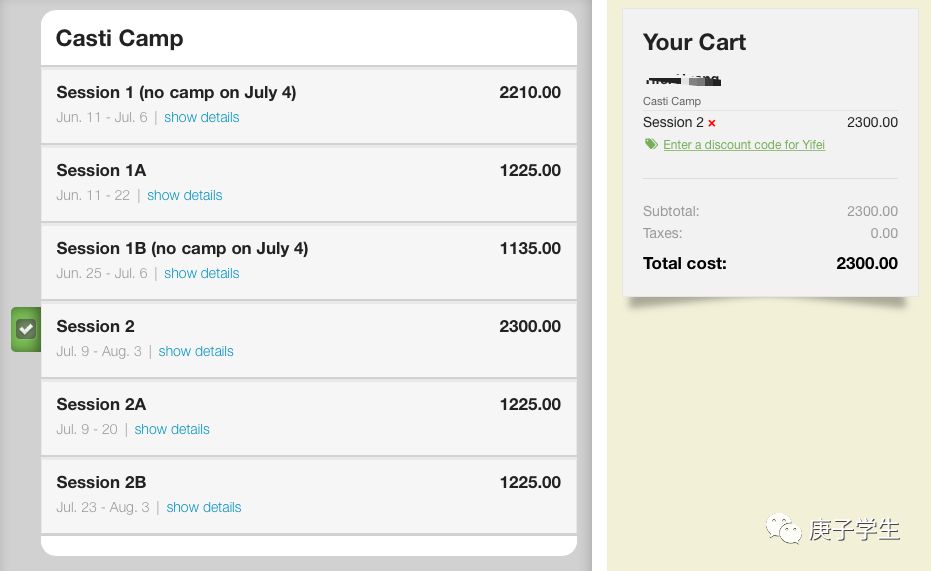
Task: Expand details for Session 1B
Action: pyautogui.click(x=201, y=273)
